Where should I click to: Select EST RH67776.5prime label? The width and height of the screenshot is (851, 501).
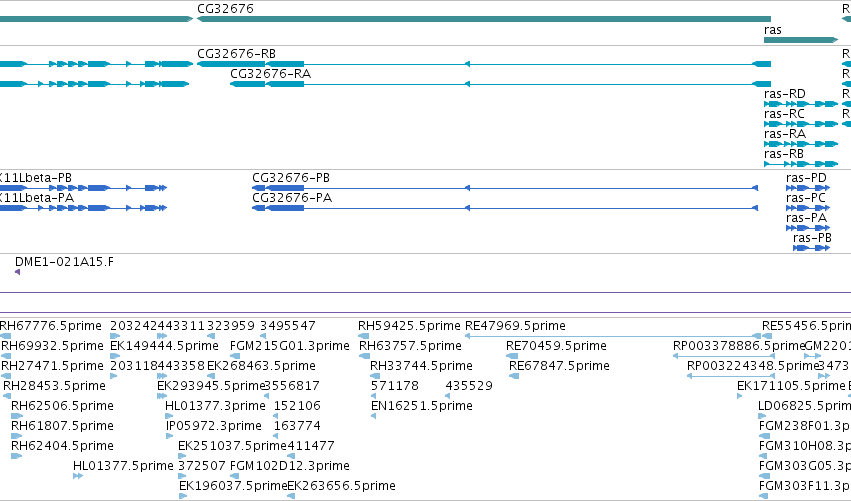(x=50, y=326)
